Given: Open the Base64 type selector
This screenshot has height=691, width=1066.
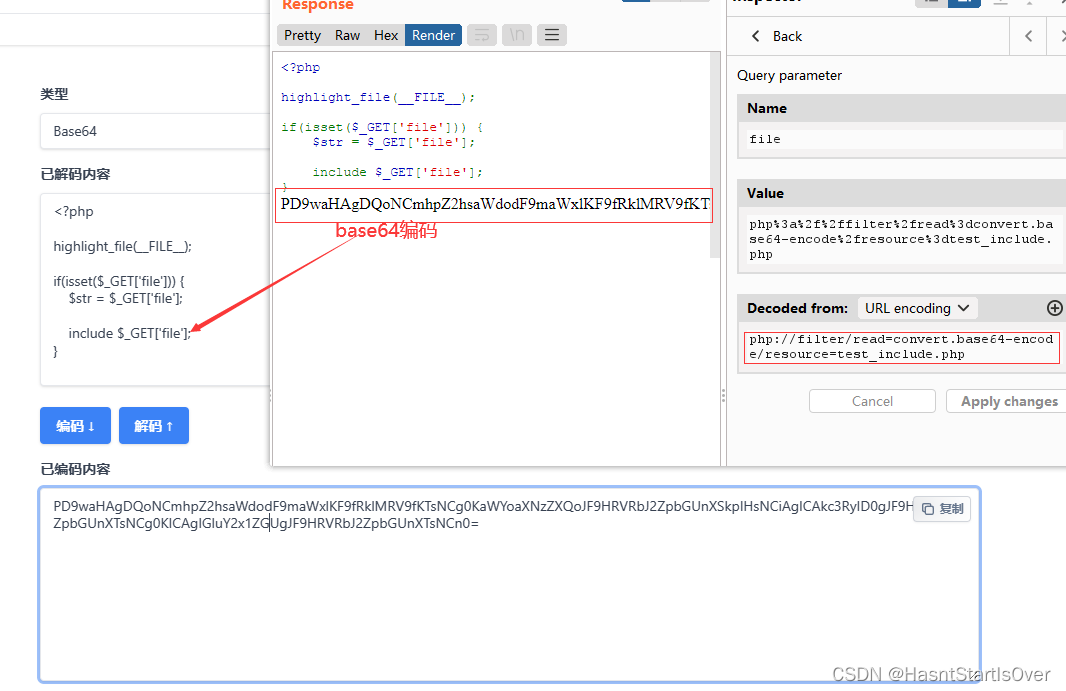Looking at the screenshot, I should coord(155,131).
